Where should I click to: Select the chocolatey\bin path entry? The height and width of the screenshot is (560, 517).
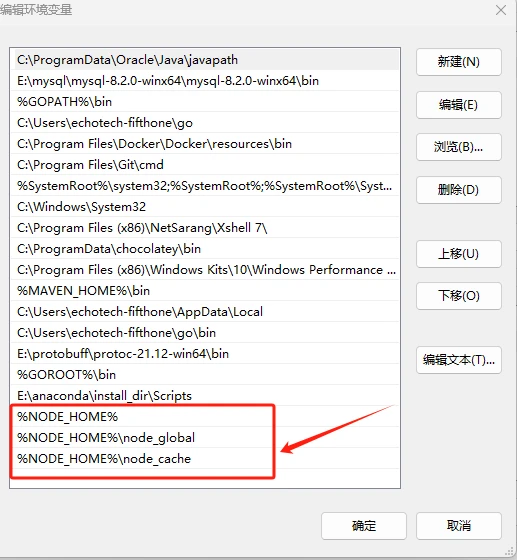205,249
